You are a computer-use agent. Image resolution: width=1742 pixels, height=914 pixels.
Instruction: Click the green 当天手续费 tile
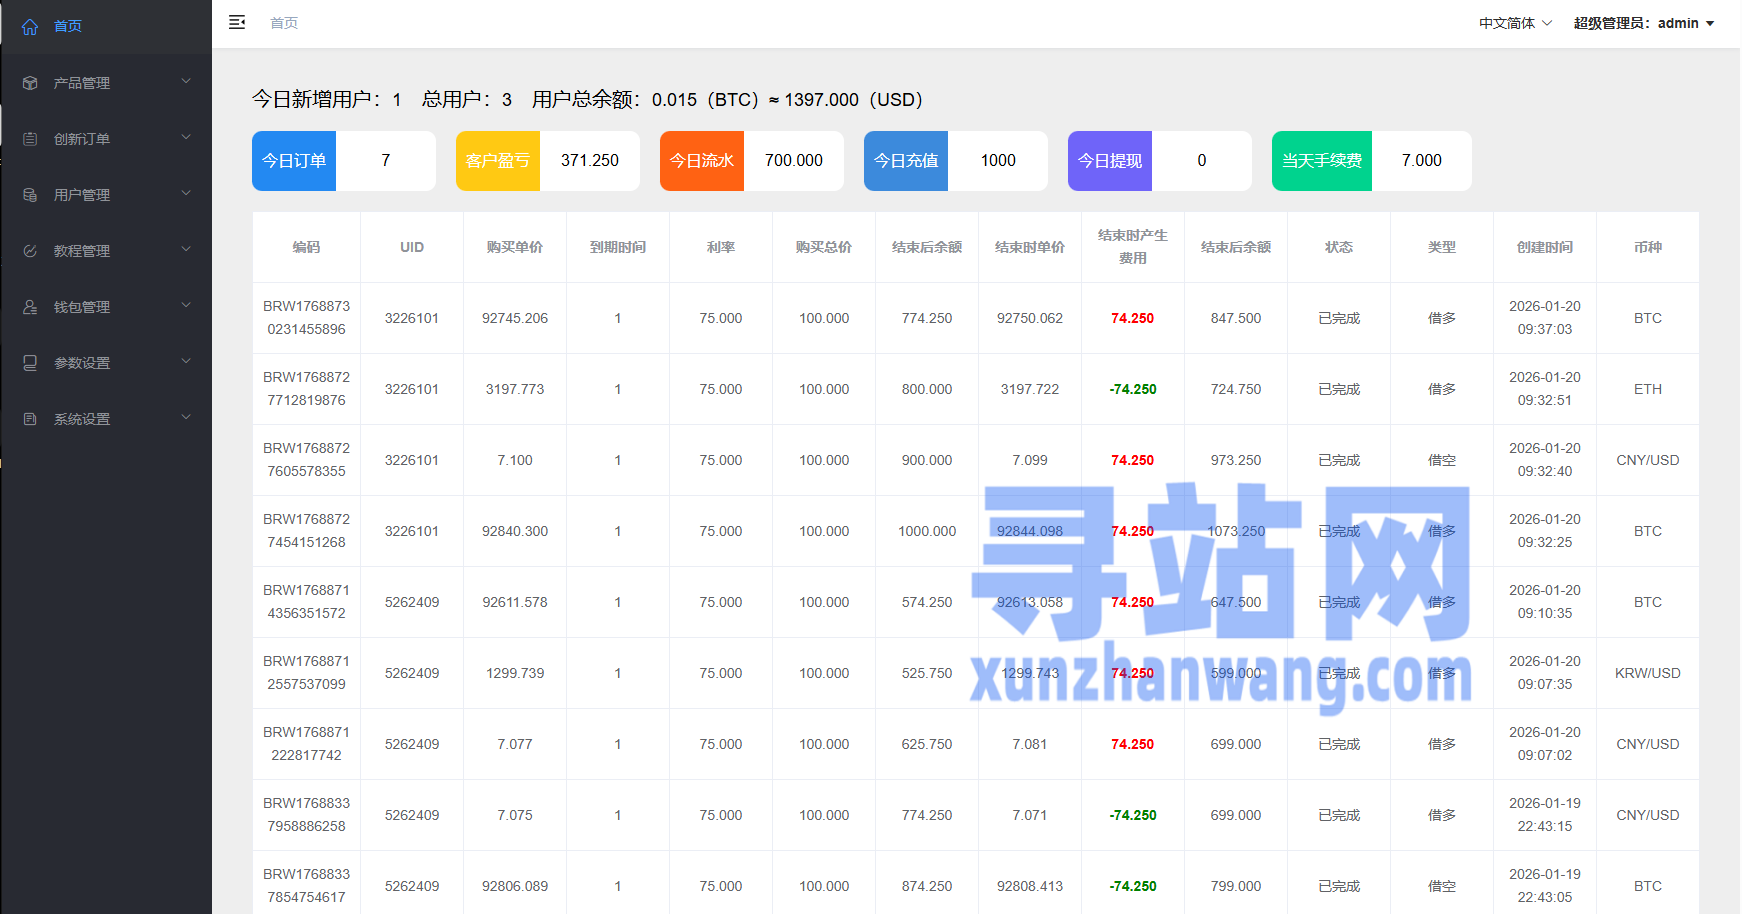[1321, 161]
